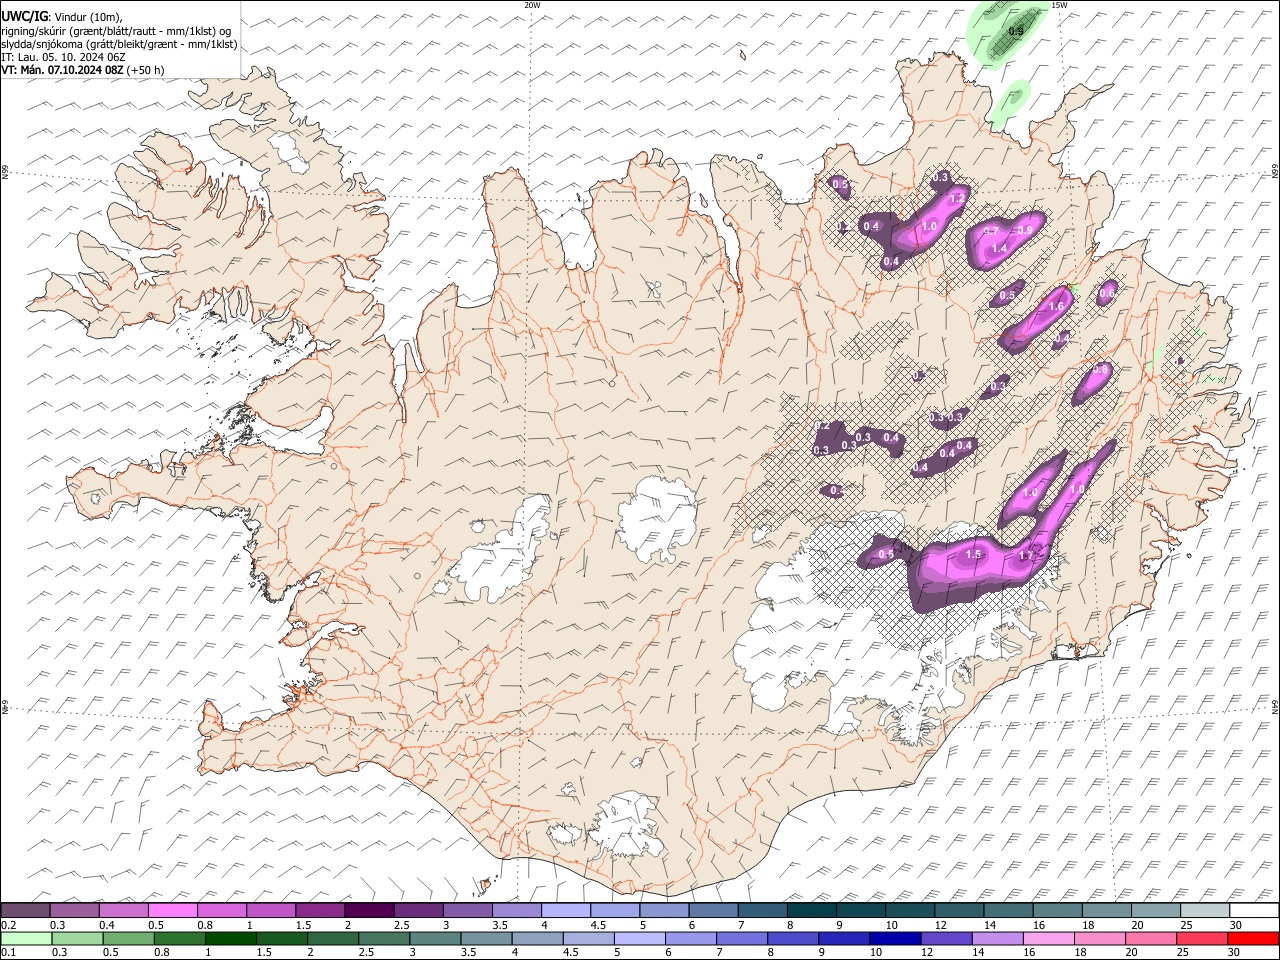Image resolution: width=1280 pixels, height=960 pixels.
Task: Click the 8 blue swatch in lower legend row
Action: pyautogui.click(x=791, y=938)
